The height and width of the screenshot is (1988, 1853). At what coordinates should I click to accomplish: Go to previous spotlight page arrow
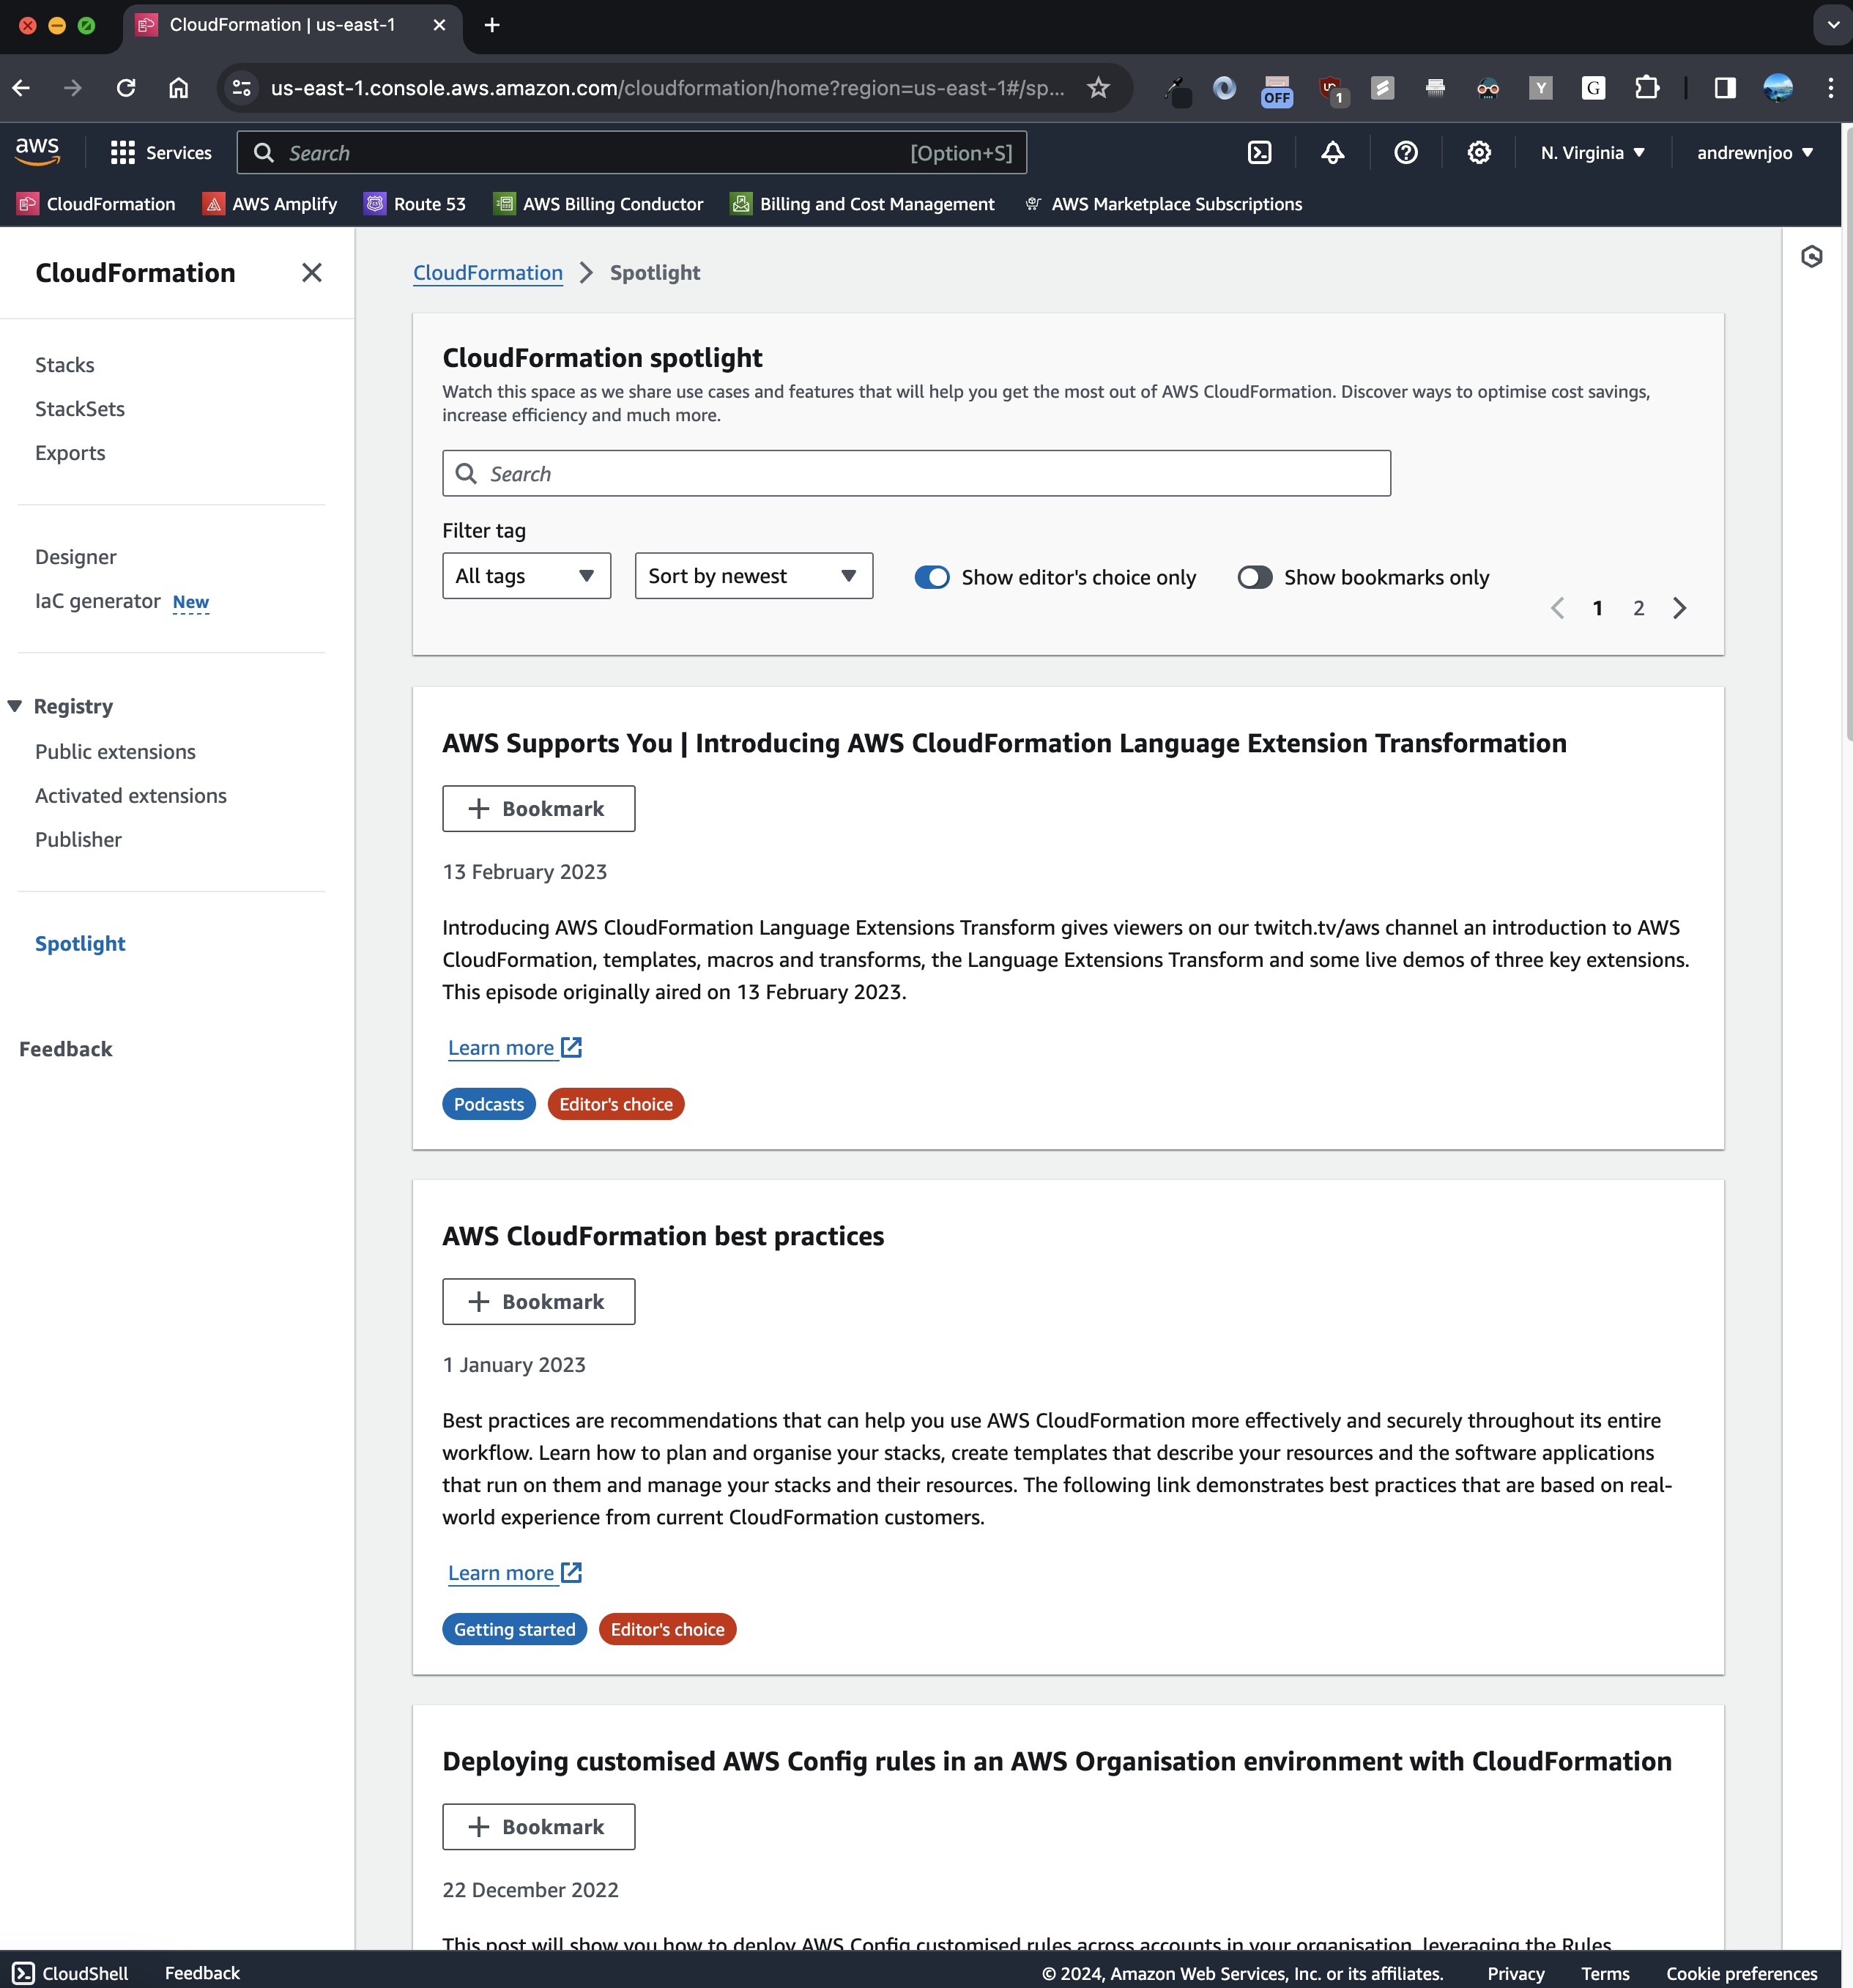click(1557, 608)
